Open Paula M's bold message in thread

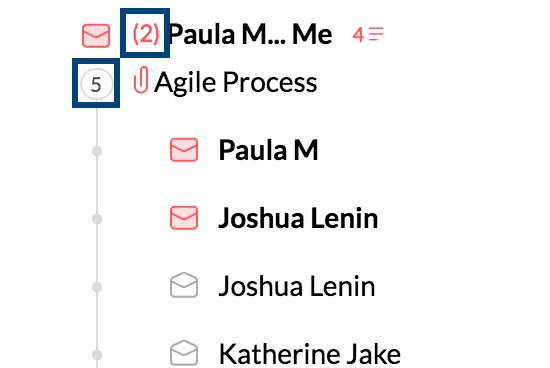(x=268, y=150)
